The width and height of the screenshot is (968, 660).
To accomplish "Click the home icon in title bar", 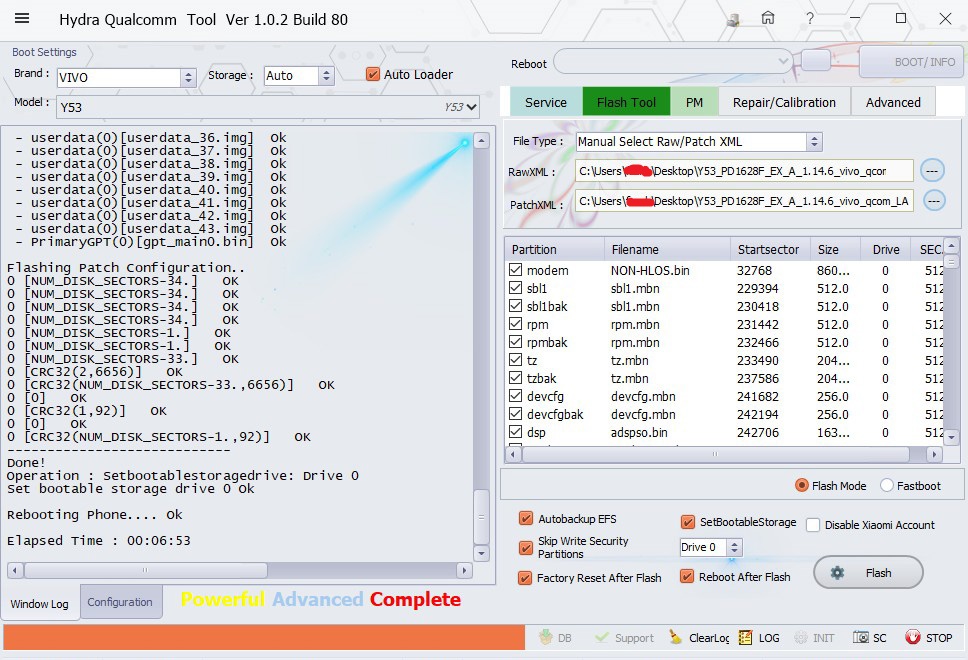I will point(767,18).
